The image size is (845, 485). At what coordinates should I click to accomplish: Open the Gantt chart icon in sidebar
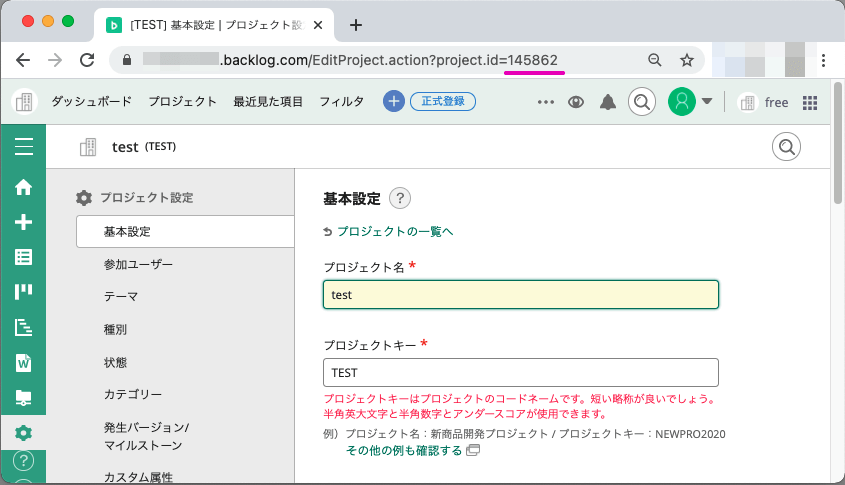(23, 327)
